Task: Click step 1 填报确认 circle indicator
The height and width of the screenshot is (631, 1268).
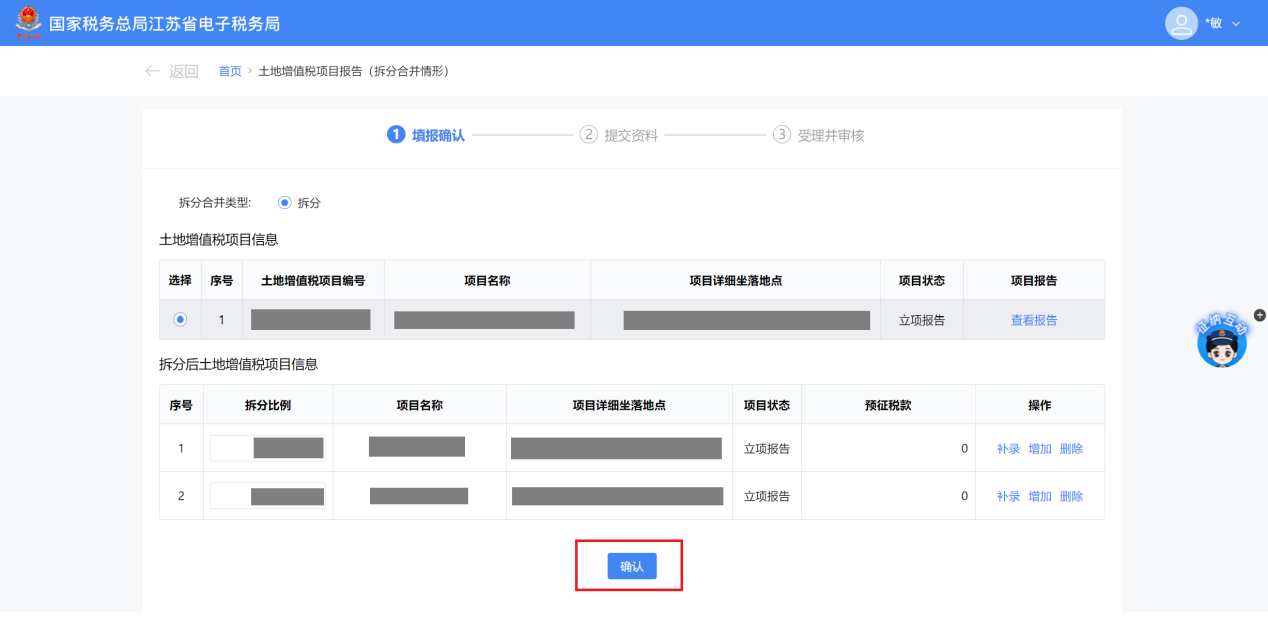Action: [396, 135]
